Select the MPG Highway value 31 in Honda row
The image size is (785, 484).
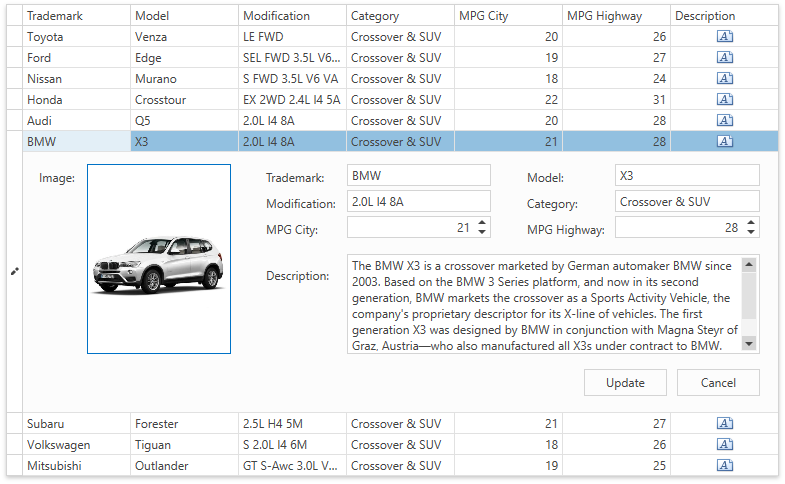tap(617, 100)
